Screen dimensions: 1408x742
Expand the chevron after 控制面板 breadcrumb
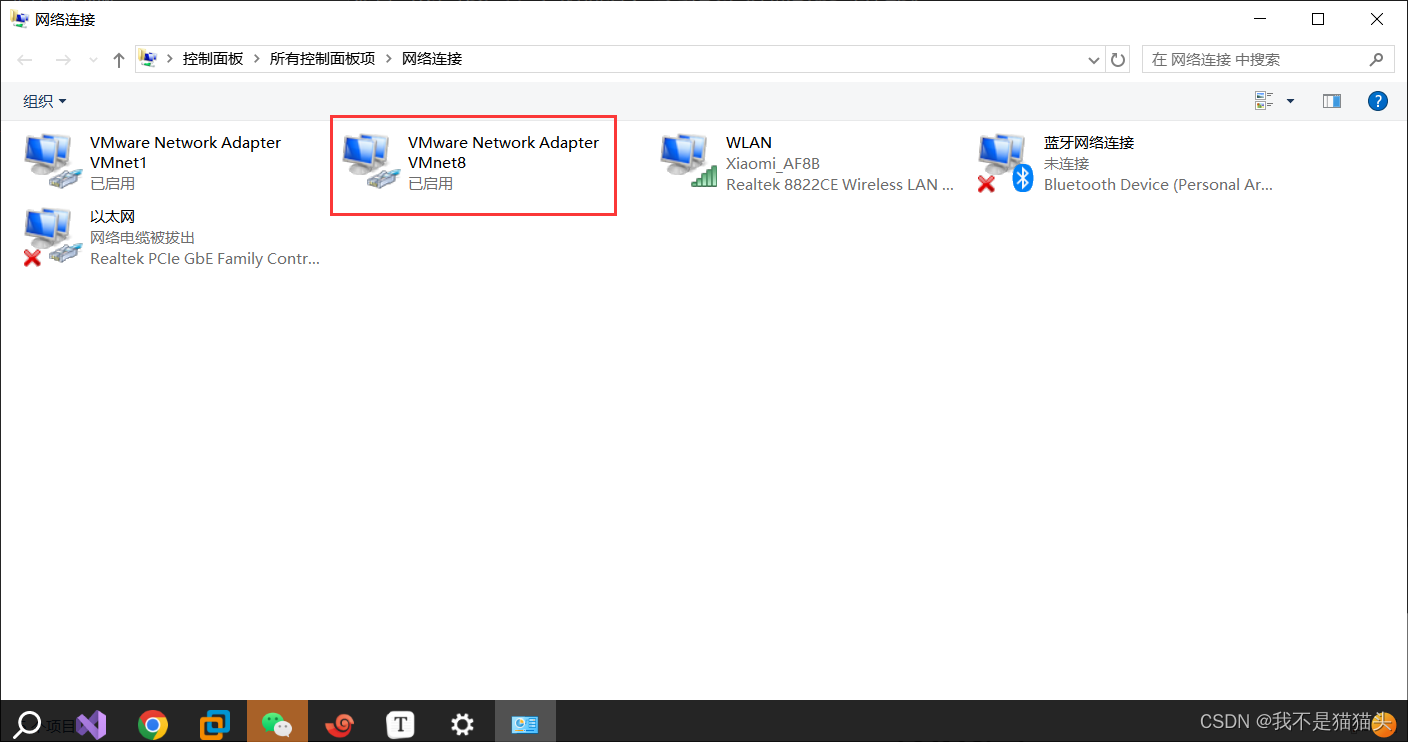coord(256,59)
